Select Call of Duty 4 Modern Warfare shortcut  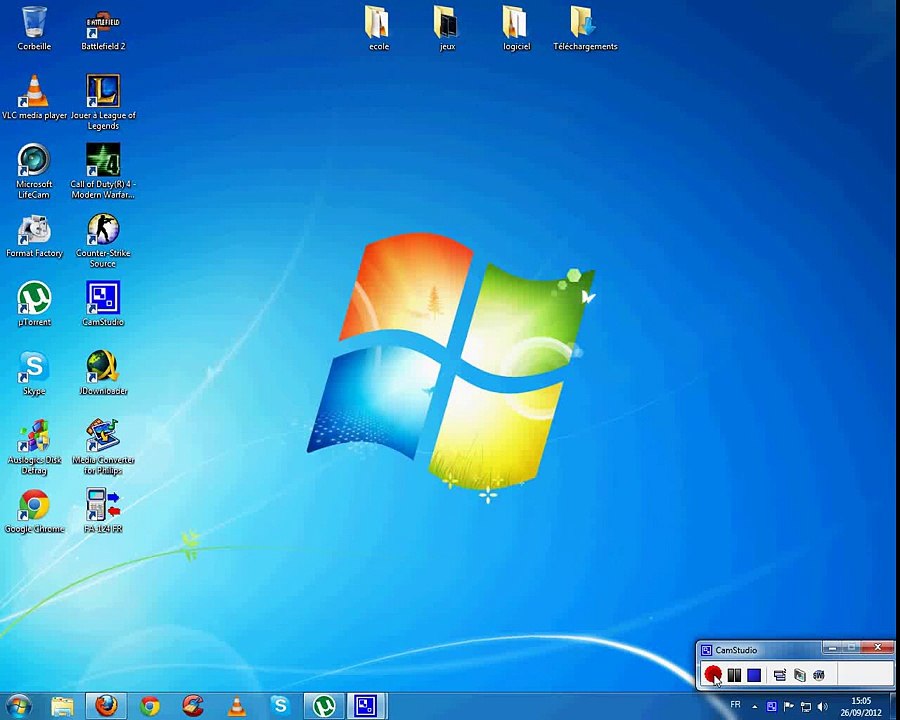103,171
